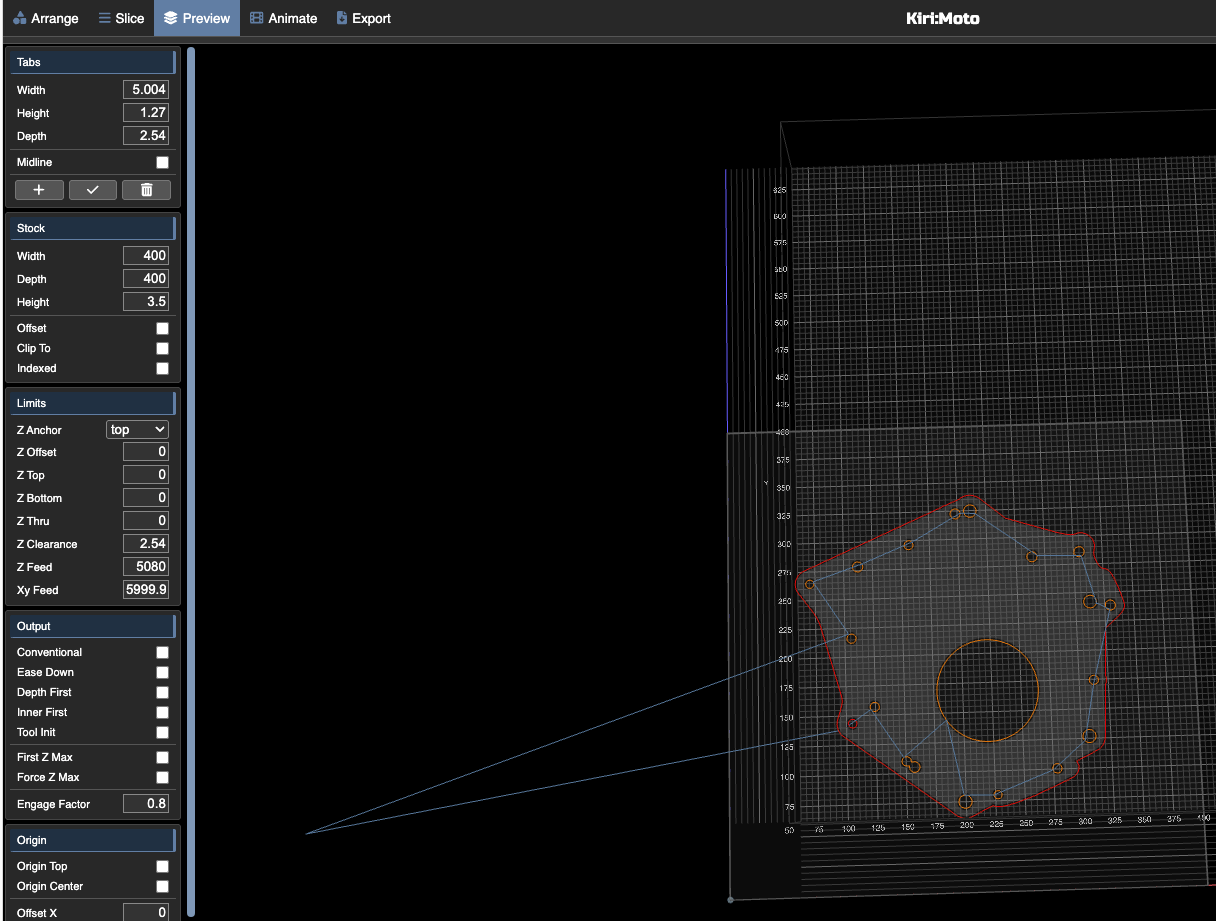1216x921 pixels.
Task: Open the Z Anchor dropdown
Action: (x=137, y=430)
